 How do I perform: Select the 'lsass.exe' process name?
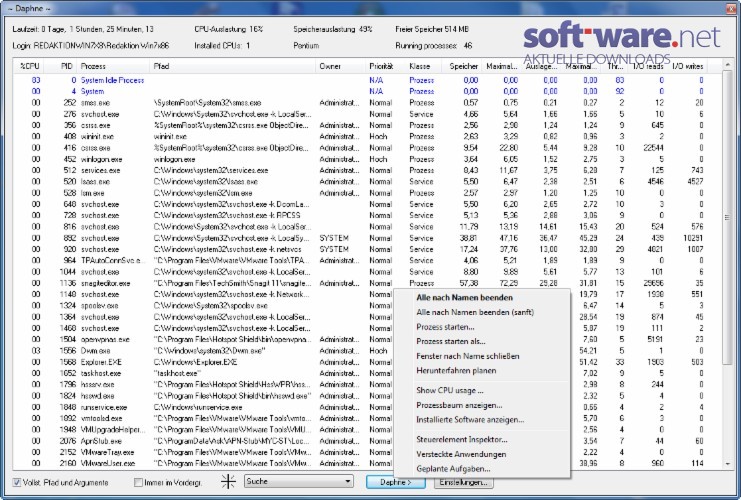coord(95,181)
